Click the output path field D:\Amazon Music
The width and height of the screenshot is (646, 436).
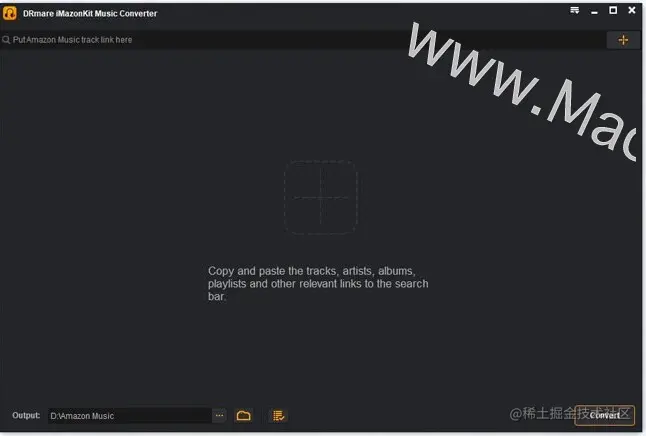(130, 416)
